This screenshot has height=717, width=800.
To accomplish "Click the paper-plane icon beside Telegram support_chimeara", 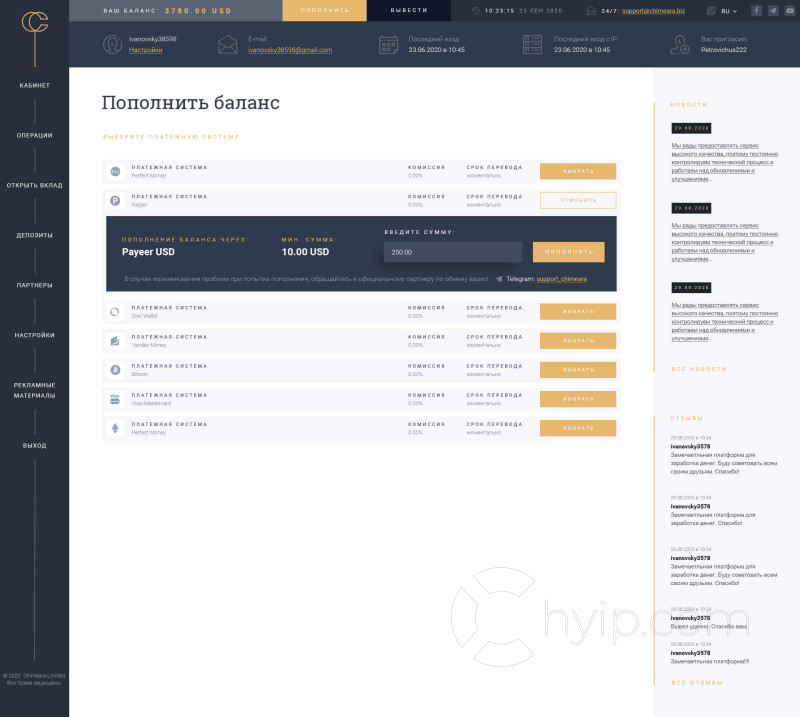I will (499, 279).
